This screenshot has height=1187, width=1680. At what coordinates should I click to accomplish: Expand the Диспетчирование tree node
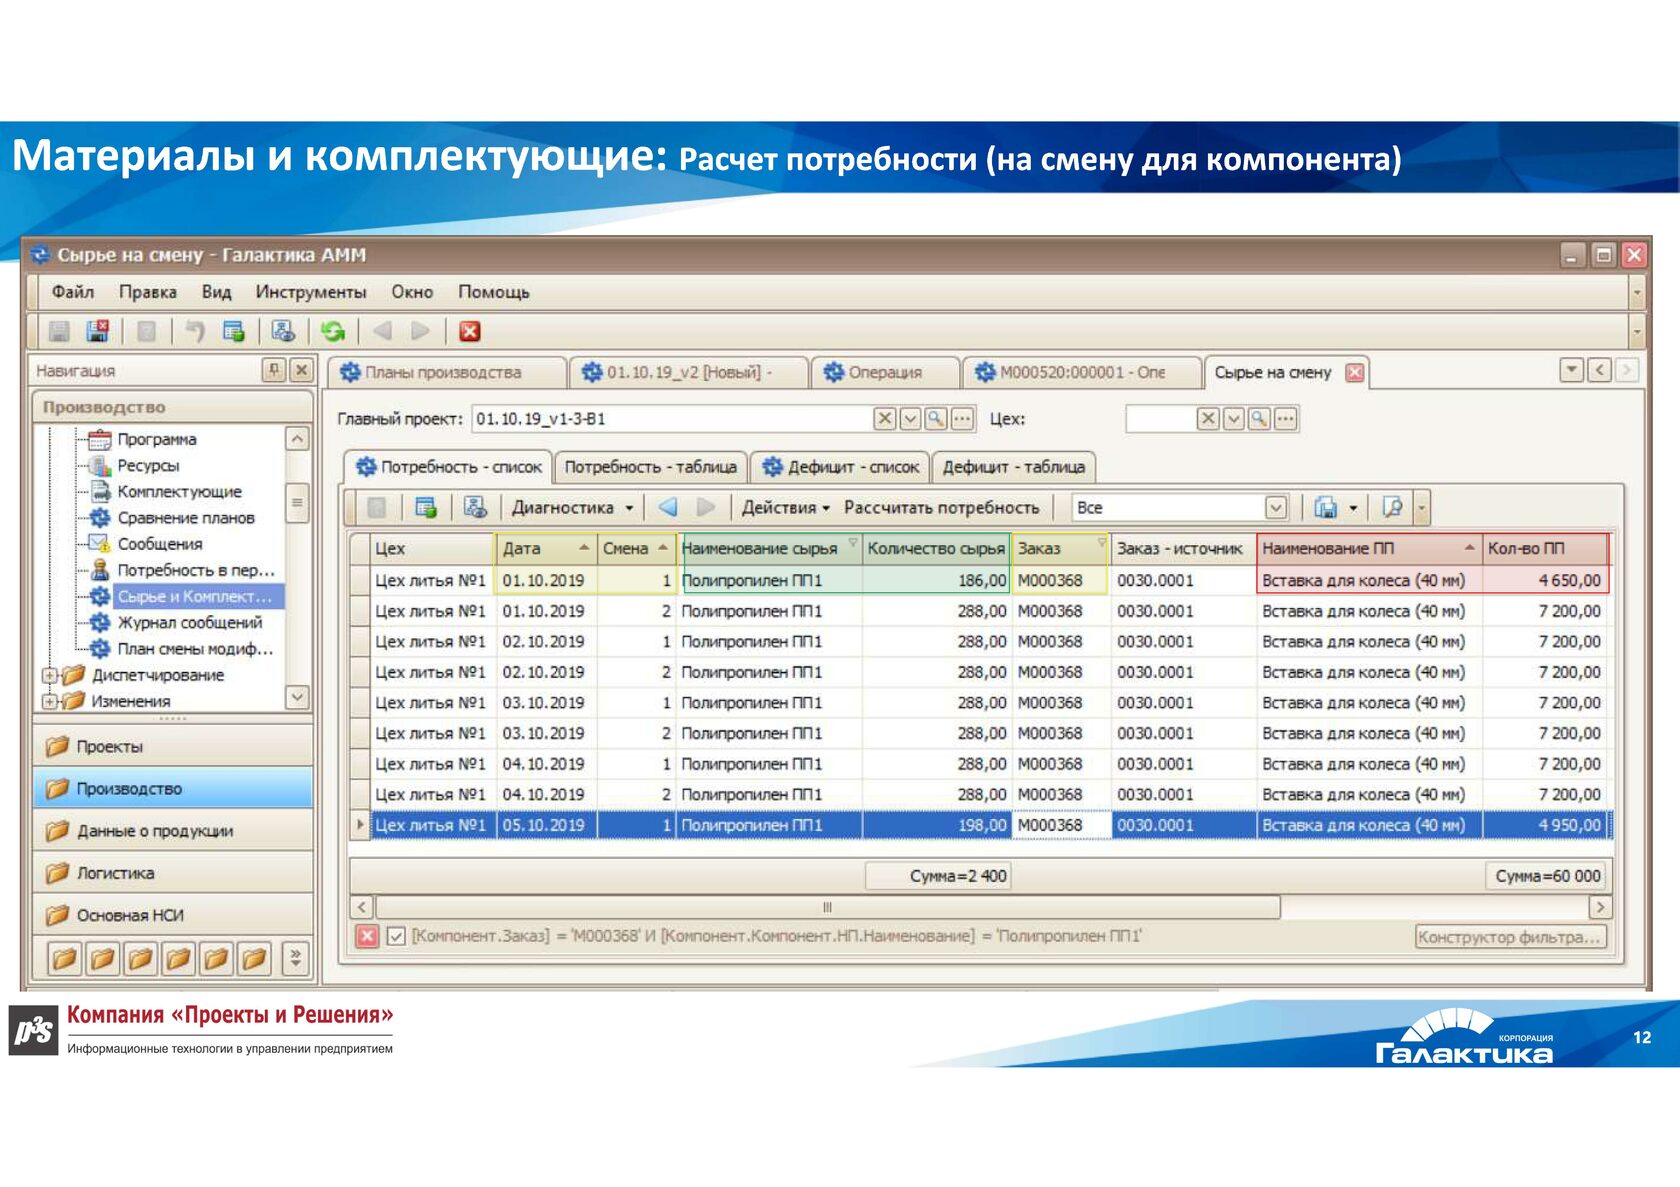tap(49, 675)
